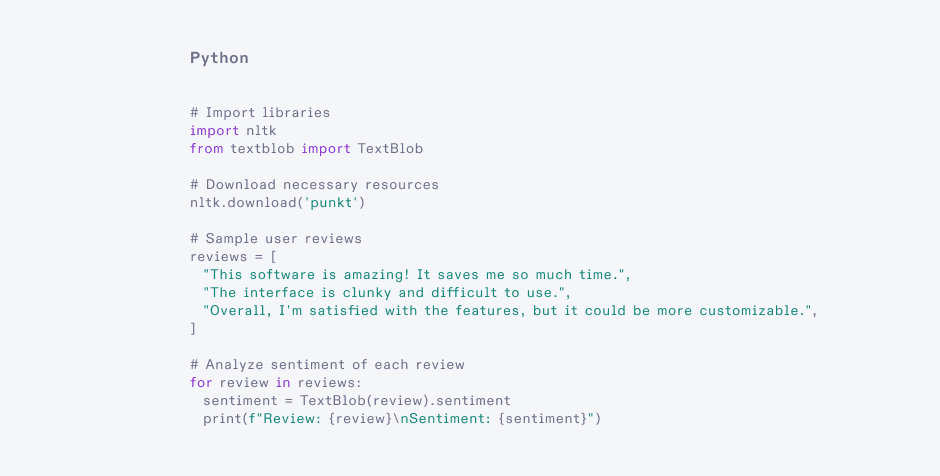Click the "# Download necessary resources" comment
The height and width of the screenshot is (476, 940).
pos(314,184)
